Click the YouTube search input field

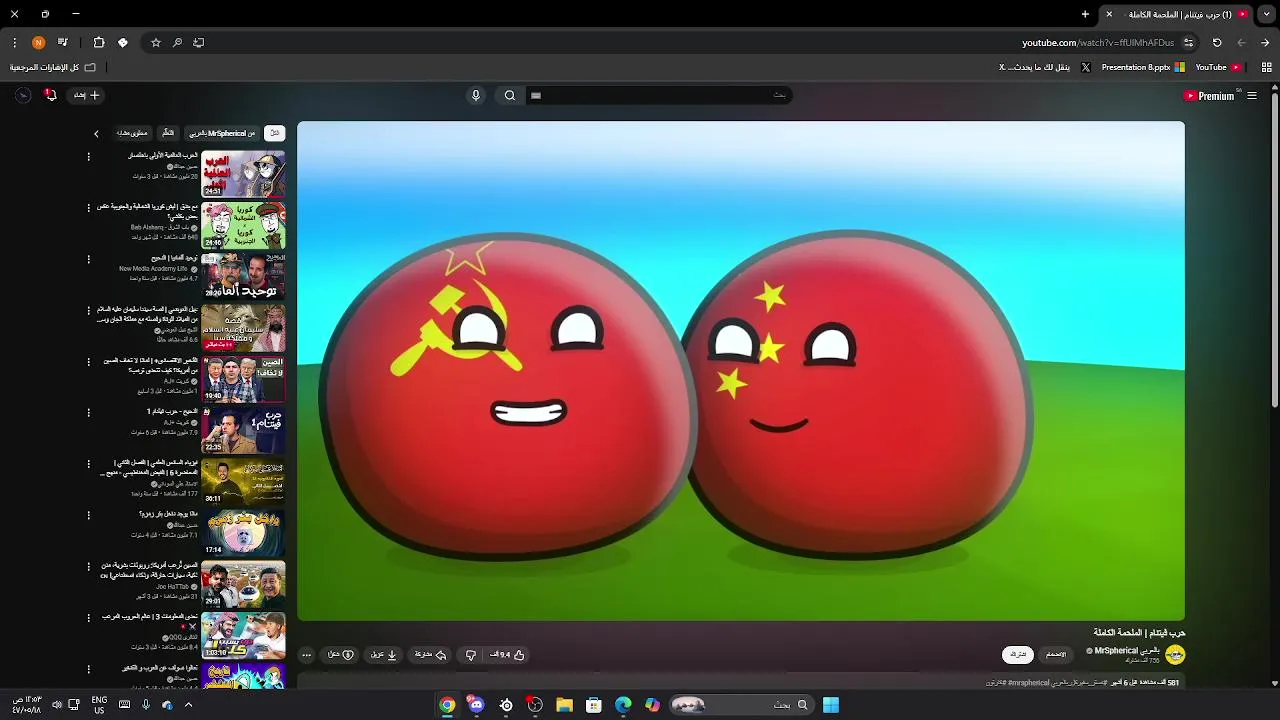[x=660, y=95]
